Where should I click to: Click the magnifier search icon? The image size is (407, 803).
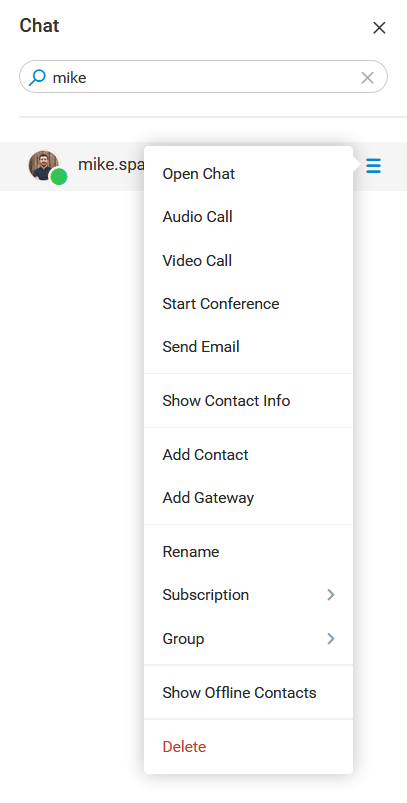pos(37,77)
